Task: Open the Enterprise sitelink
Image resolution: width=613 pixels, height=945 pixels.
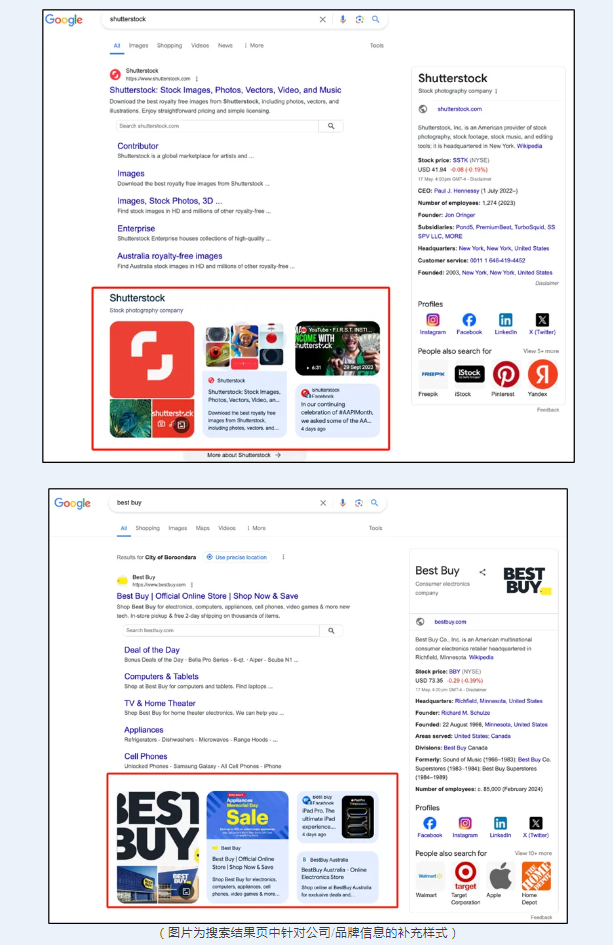Action: coord(136,228)
